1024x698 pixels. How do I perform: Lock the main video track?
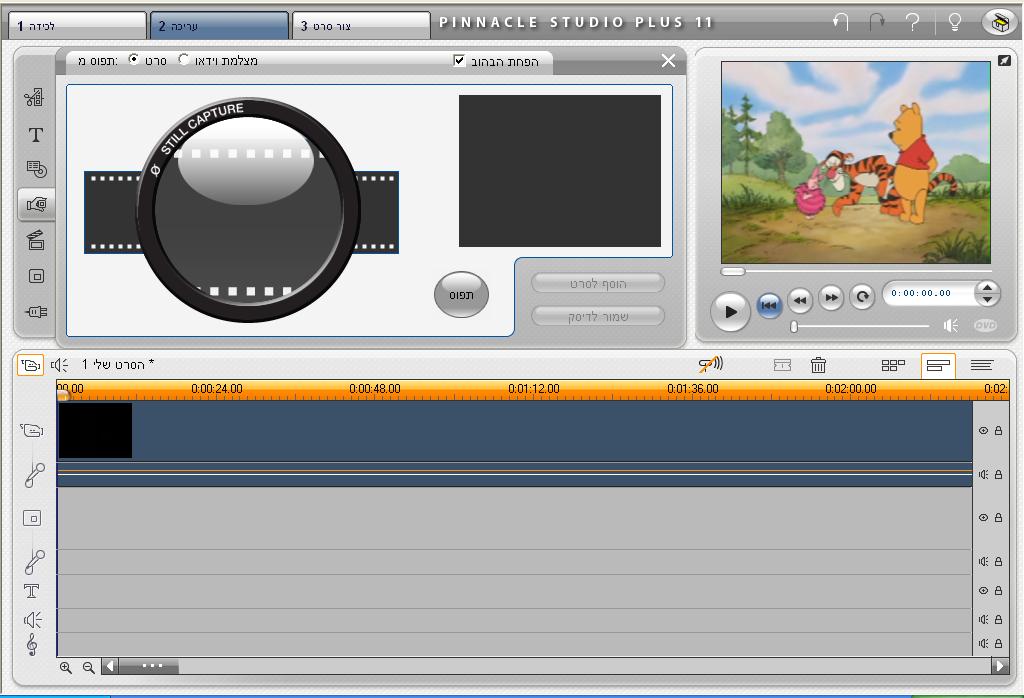pyautogui.click(x=999, y=430)
